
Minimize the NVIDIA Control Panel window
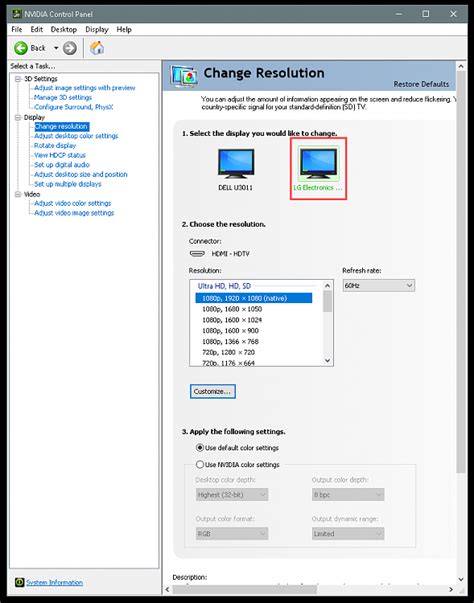point(399,14)
